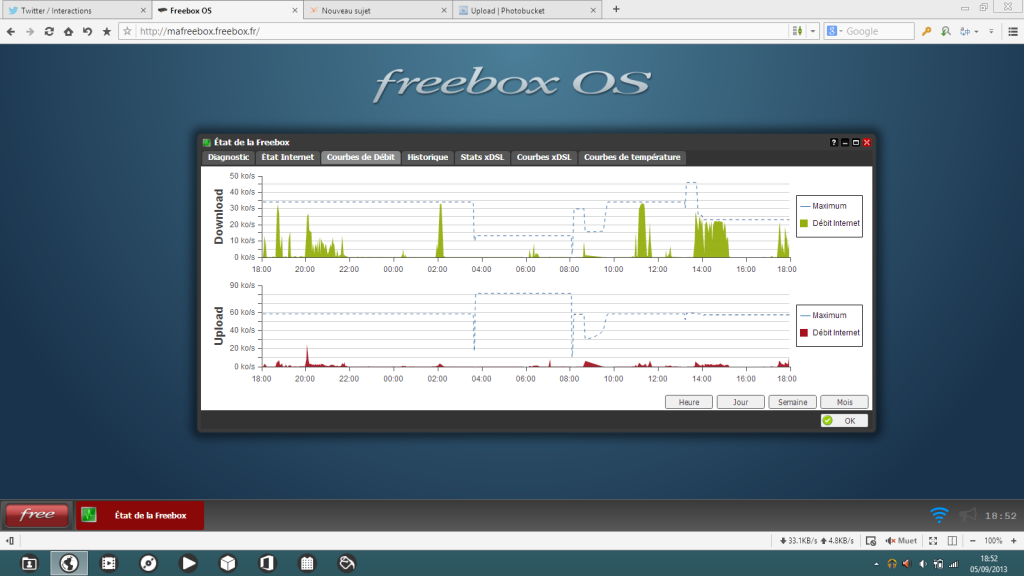The width and height of the screenshot is (1024, 576).
Task: Open the Courbes xDSL tab
Action: point(544,157)
